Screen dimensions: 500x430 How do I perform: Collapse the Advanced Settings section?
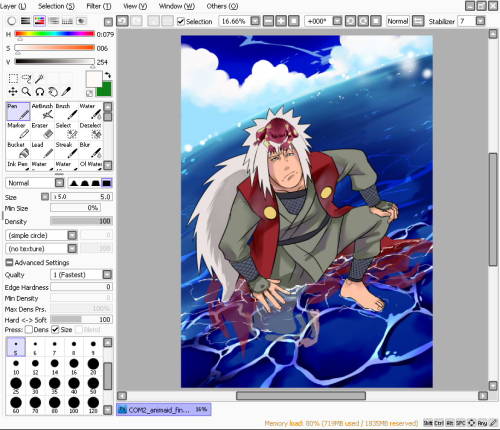(x=9, y=262)
